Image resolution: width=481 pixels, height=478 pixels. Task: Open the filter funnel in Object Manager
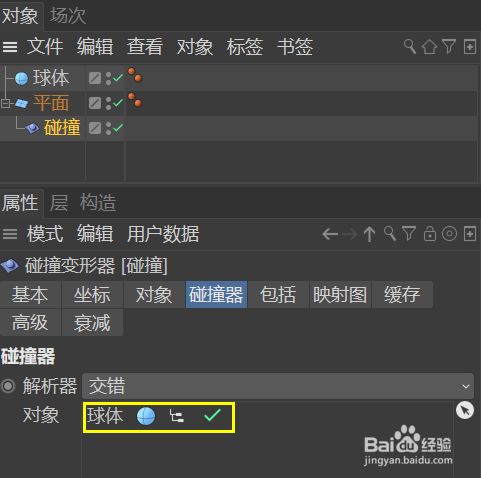coord(449,46)
